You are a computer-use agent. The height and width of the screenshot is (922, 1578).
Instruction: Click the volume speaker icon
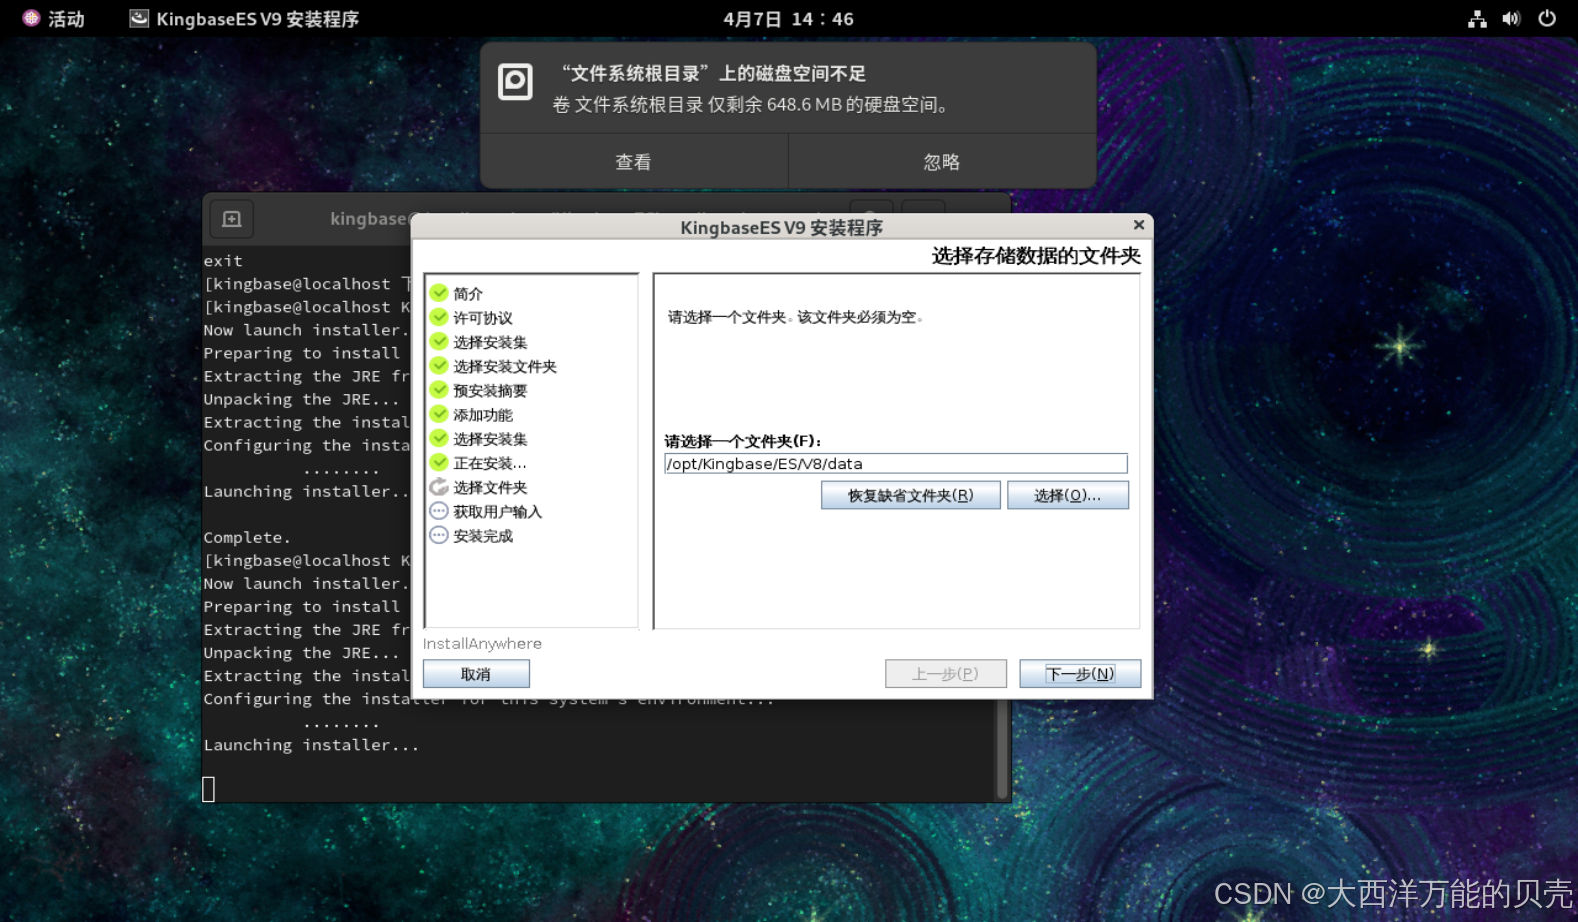[x=1511, y=19]
